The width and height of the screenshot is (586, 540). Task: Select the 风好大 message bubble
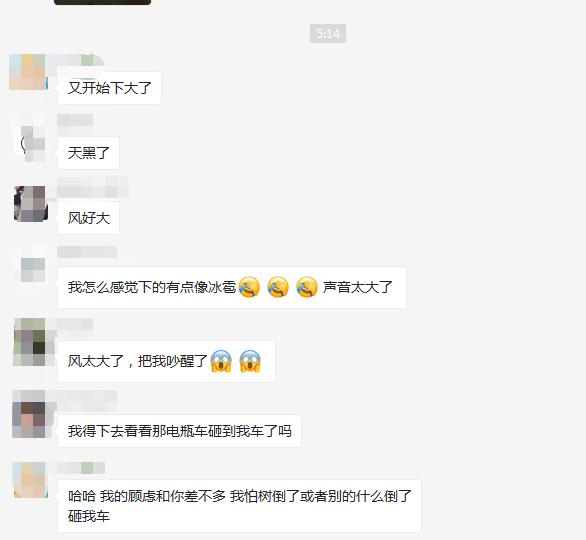tap(88, 218)
